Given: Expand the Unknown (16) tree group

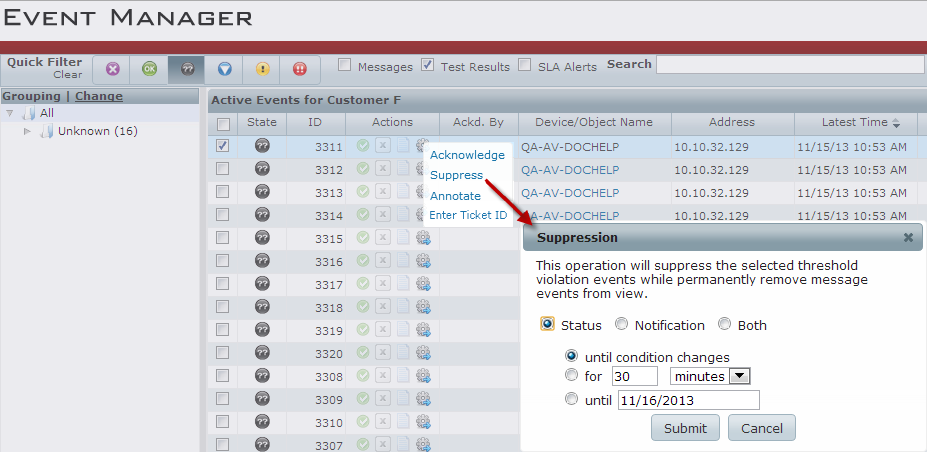Looking at the screenshot, I should (x=28, y=131).
